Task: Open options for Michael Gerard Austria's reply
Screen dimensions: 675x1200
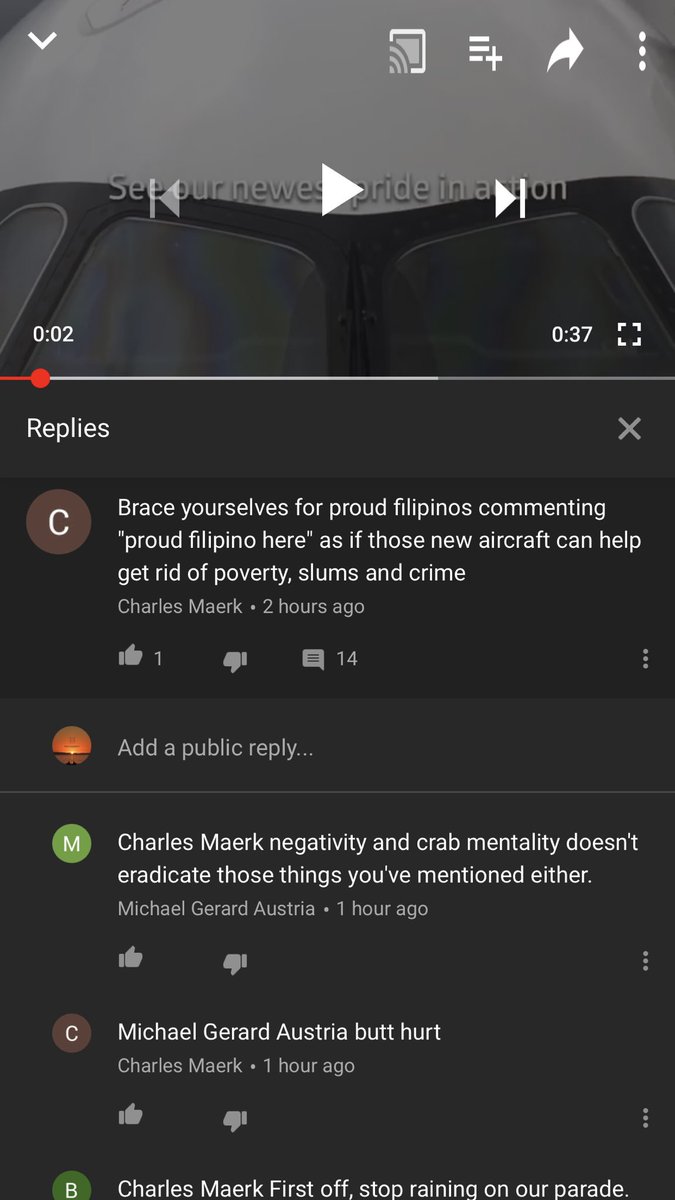Action: (x=646, y=961)
